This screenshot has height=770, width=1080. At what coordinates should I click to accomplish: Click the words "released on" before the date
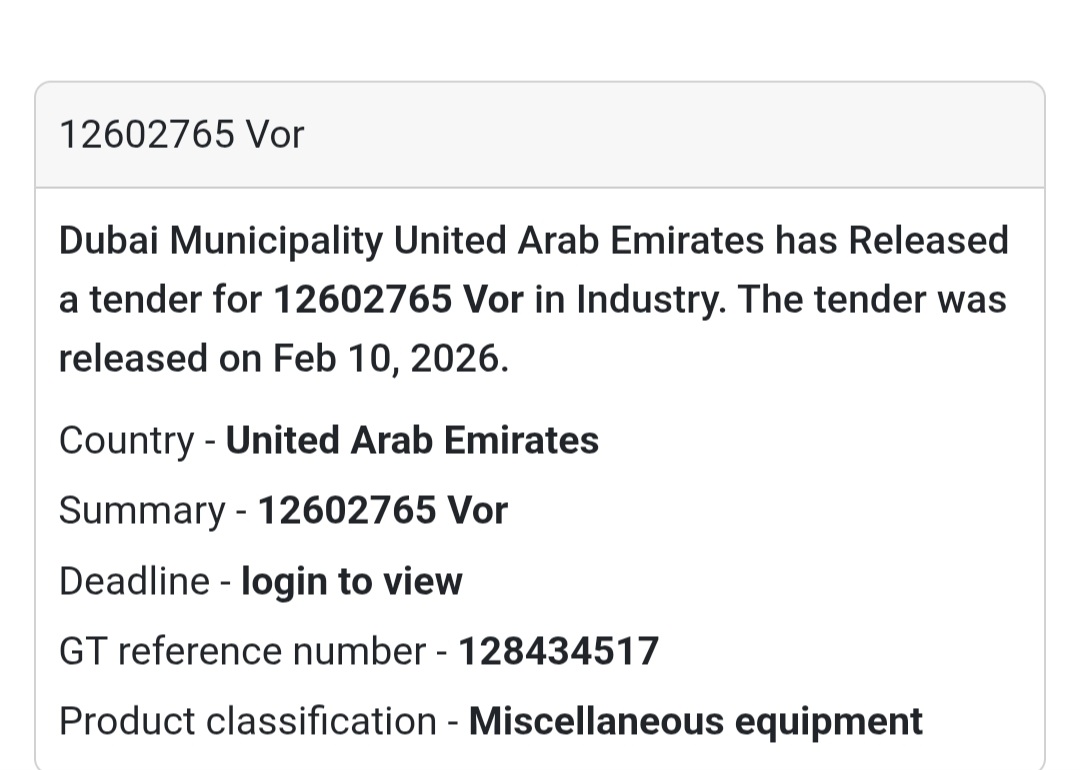(160, 359)
